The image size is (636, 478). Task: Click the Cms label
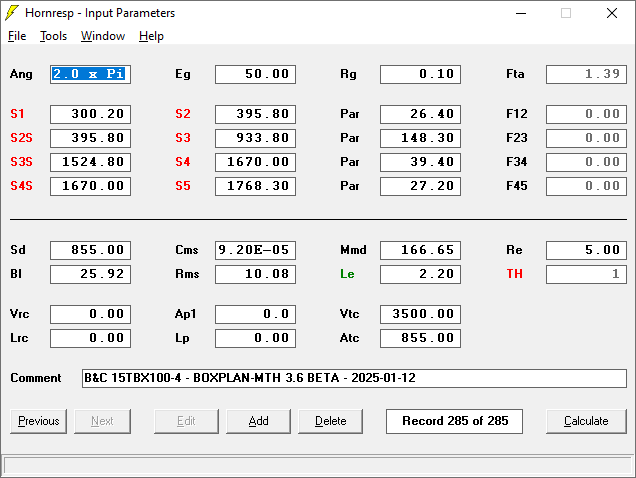tap(187, 250)
